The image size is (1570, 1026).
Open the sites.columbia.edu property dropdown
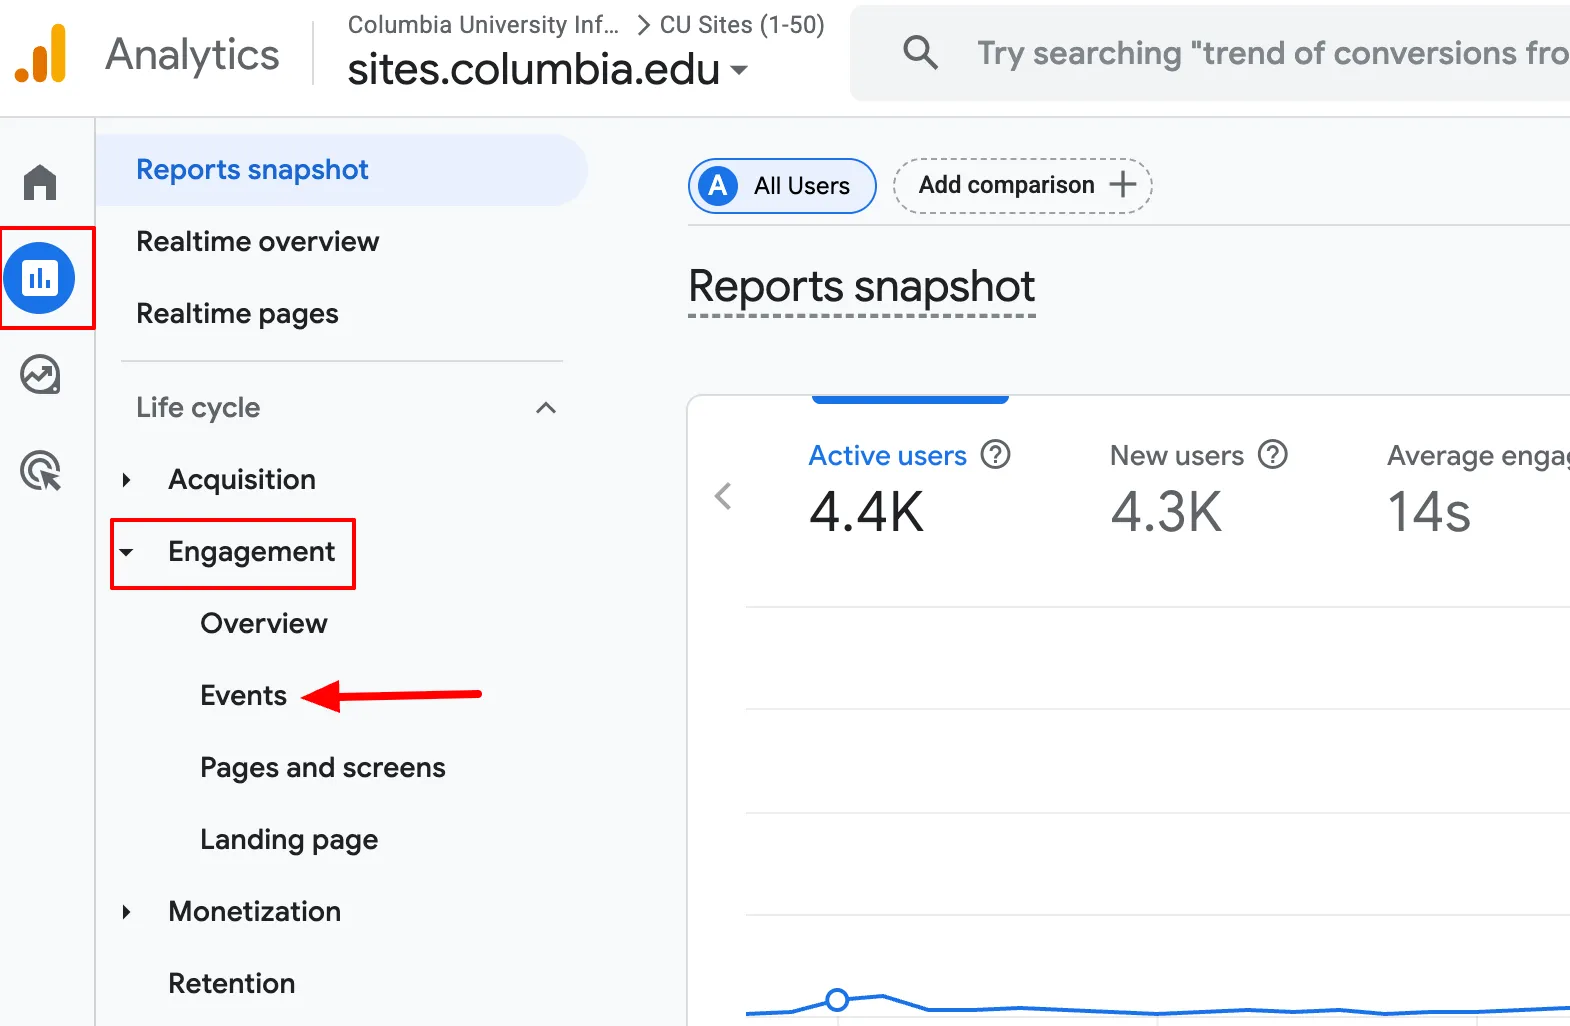coord(547,69)
